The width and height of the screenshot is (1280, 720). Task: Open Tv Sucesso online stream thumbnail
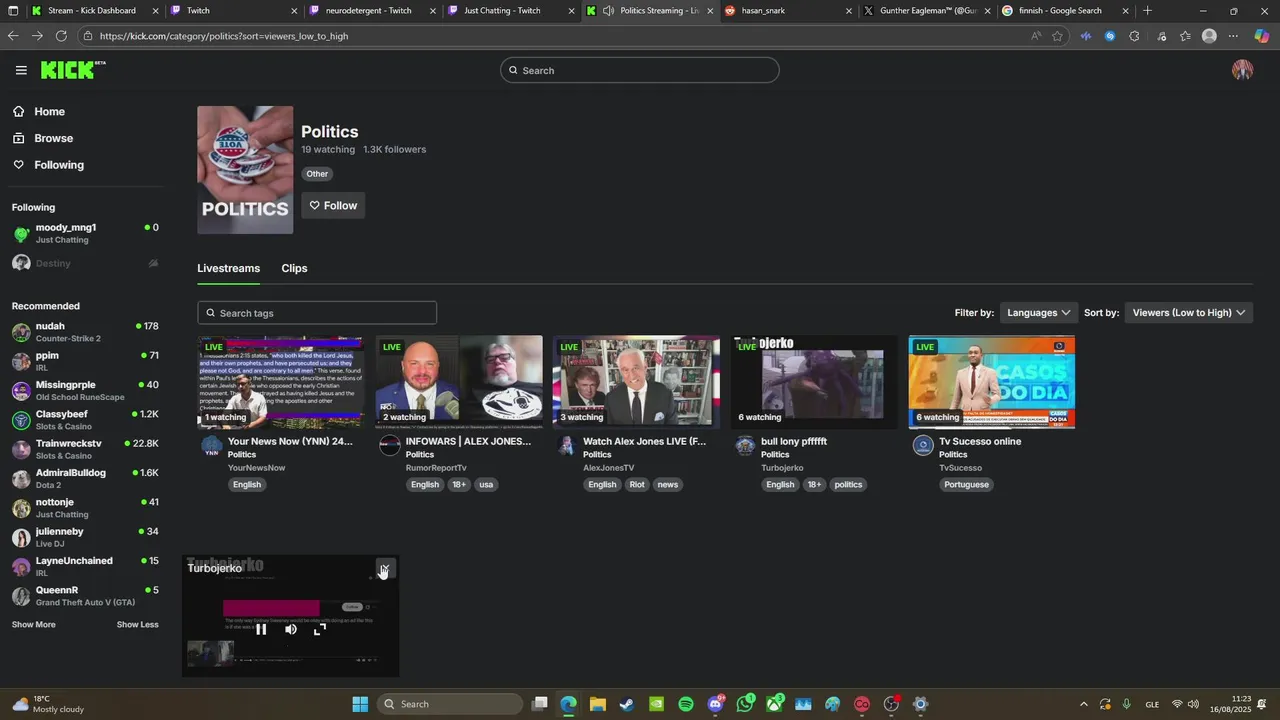[992, 382]
